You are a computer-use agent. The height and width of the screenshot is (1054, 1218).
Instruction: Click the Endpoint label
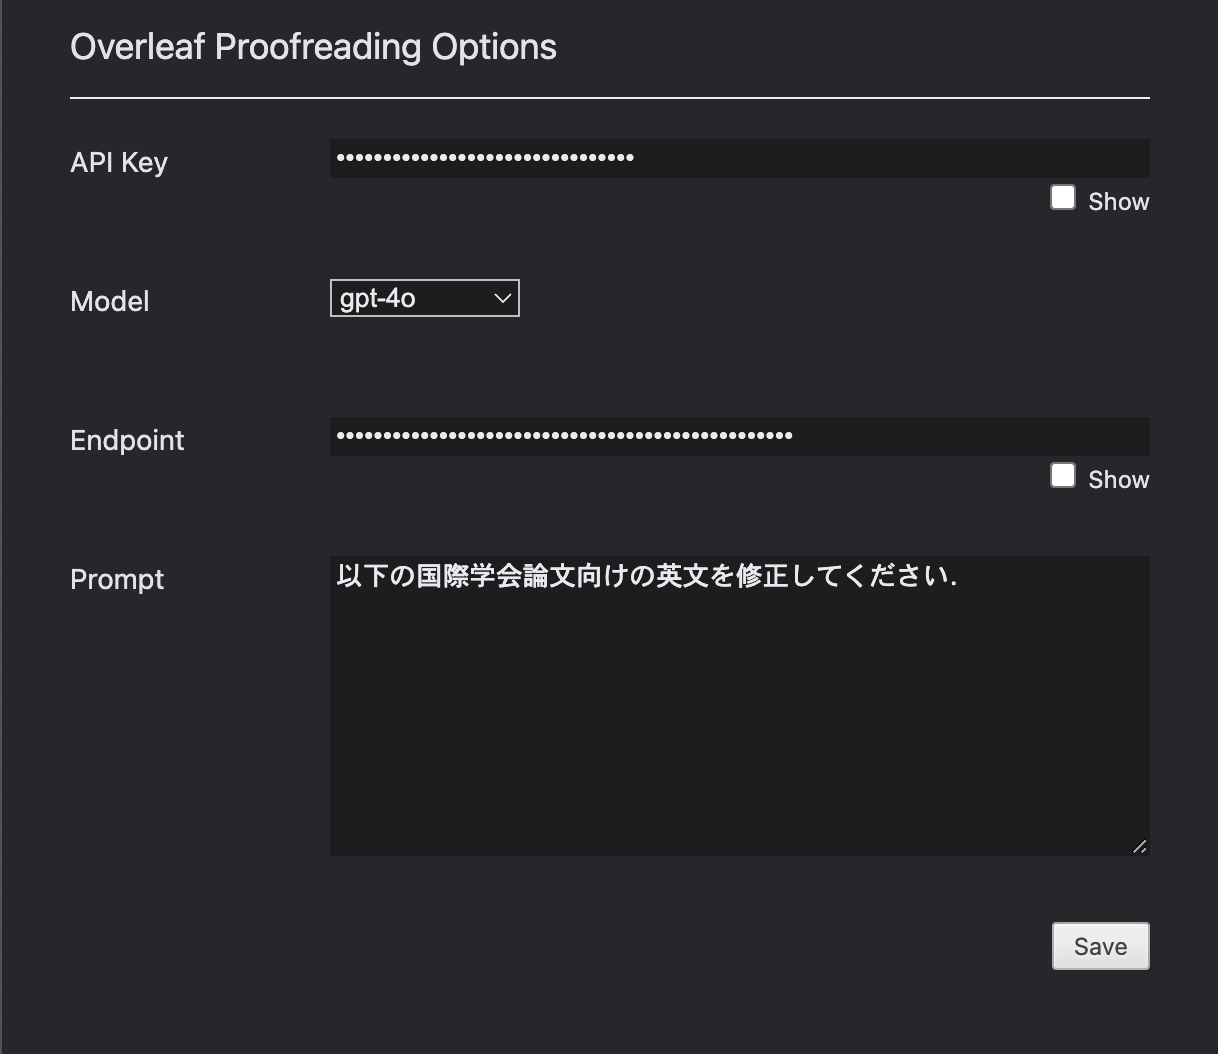click(x=127, y=440)
